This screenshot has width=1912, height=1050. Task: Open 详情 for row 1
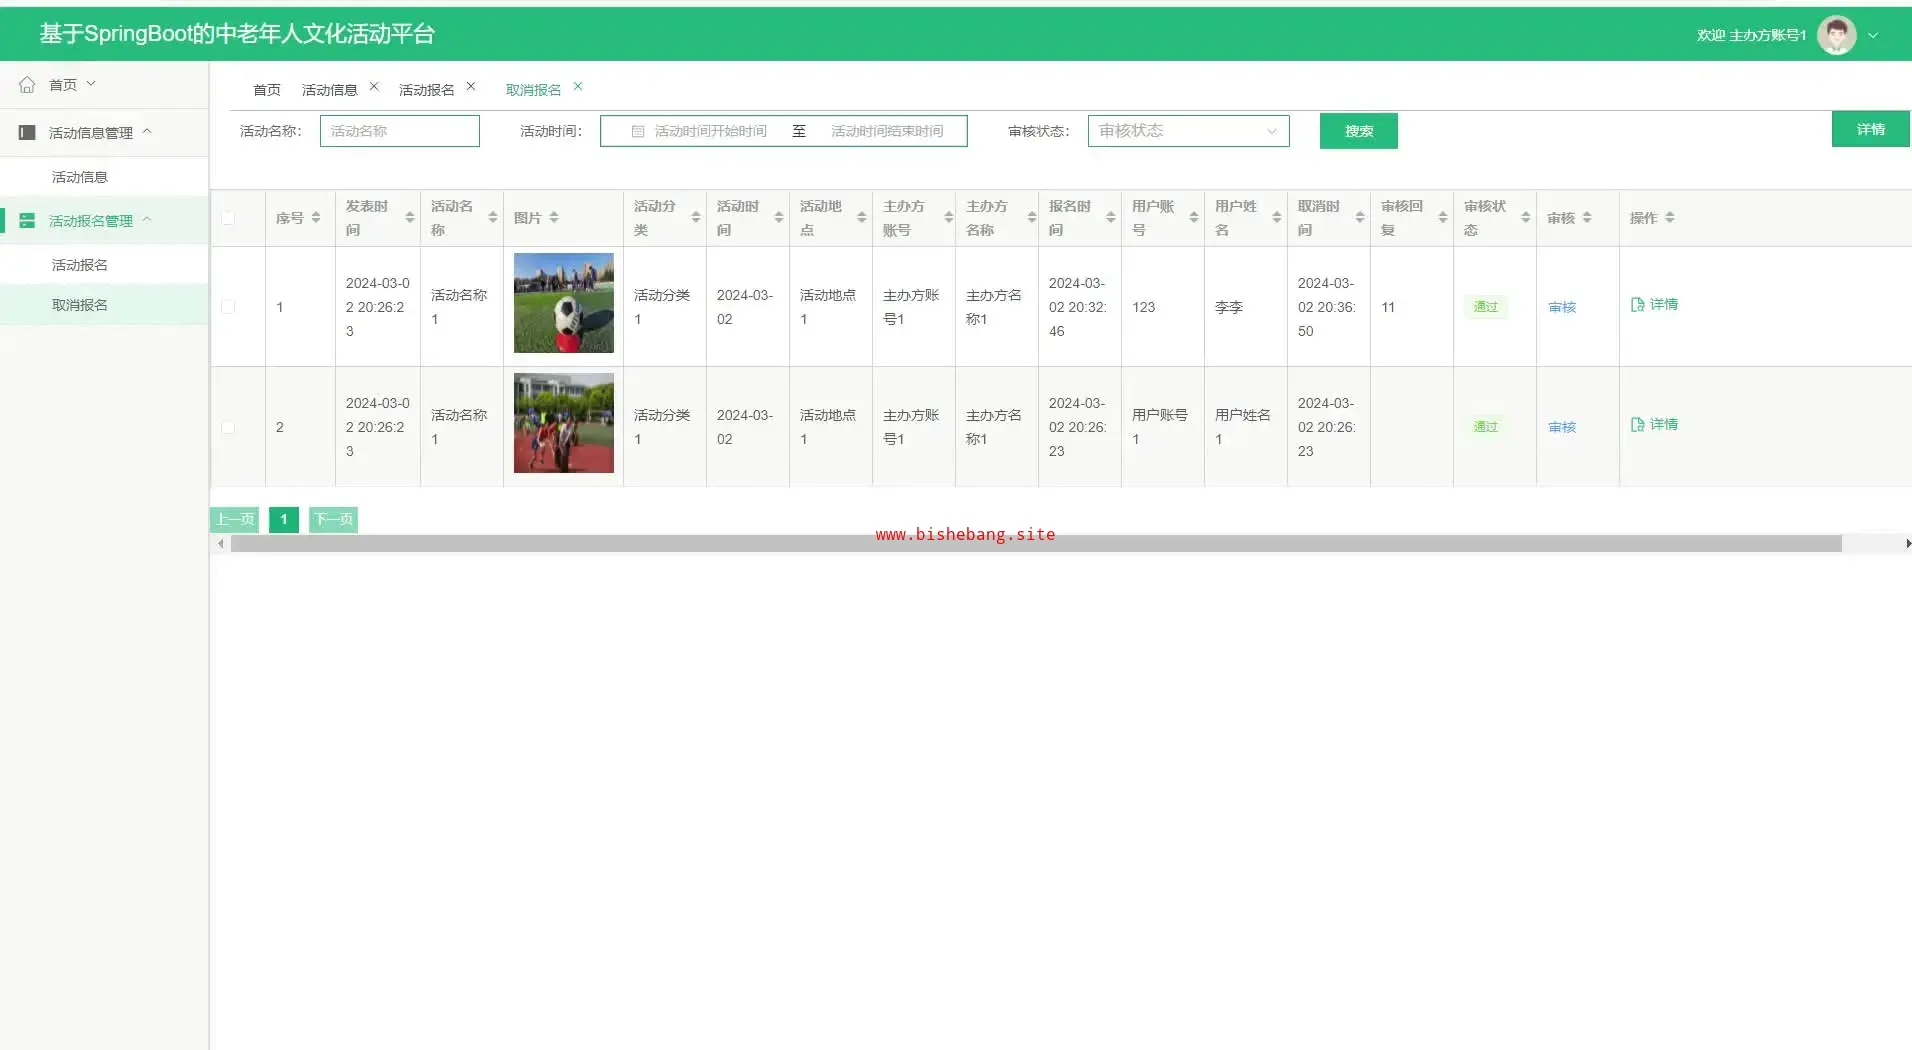click(x=1655, y=304)
